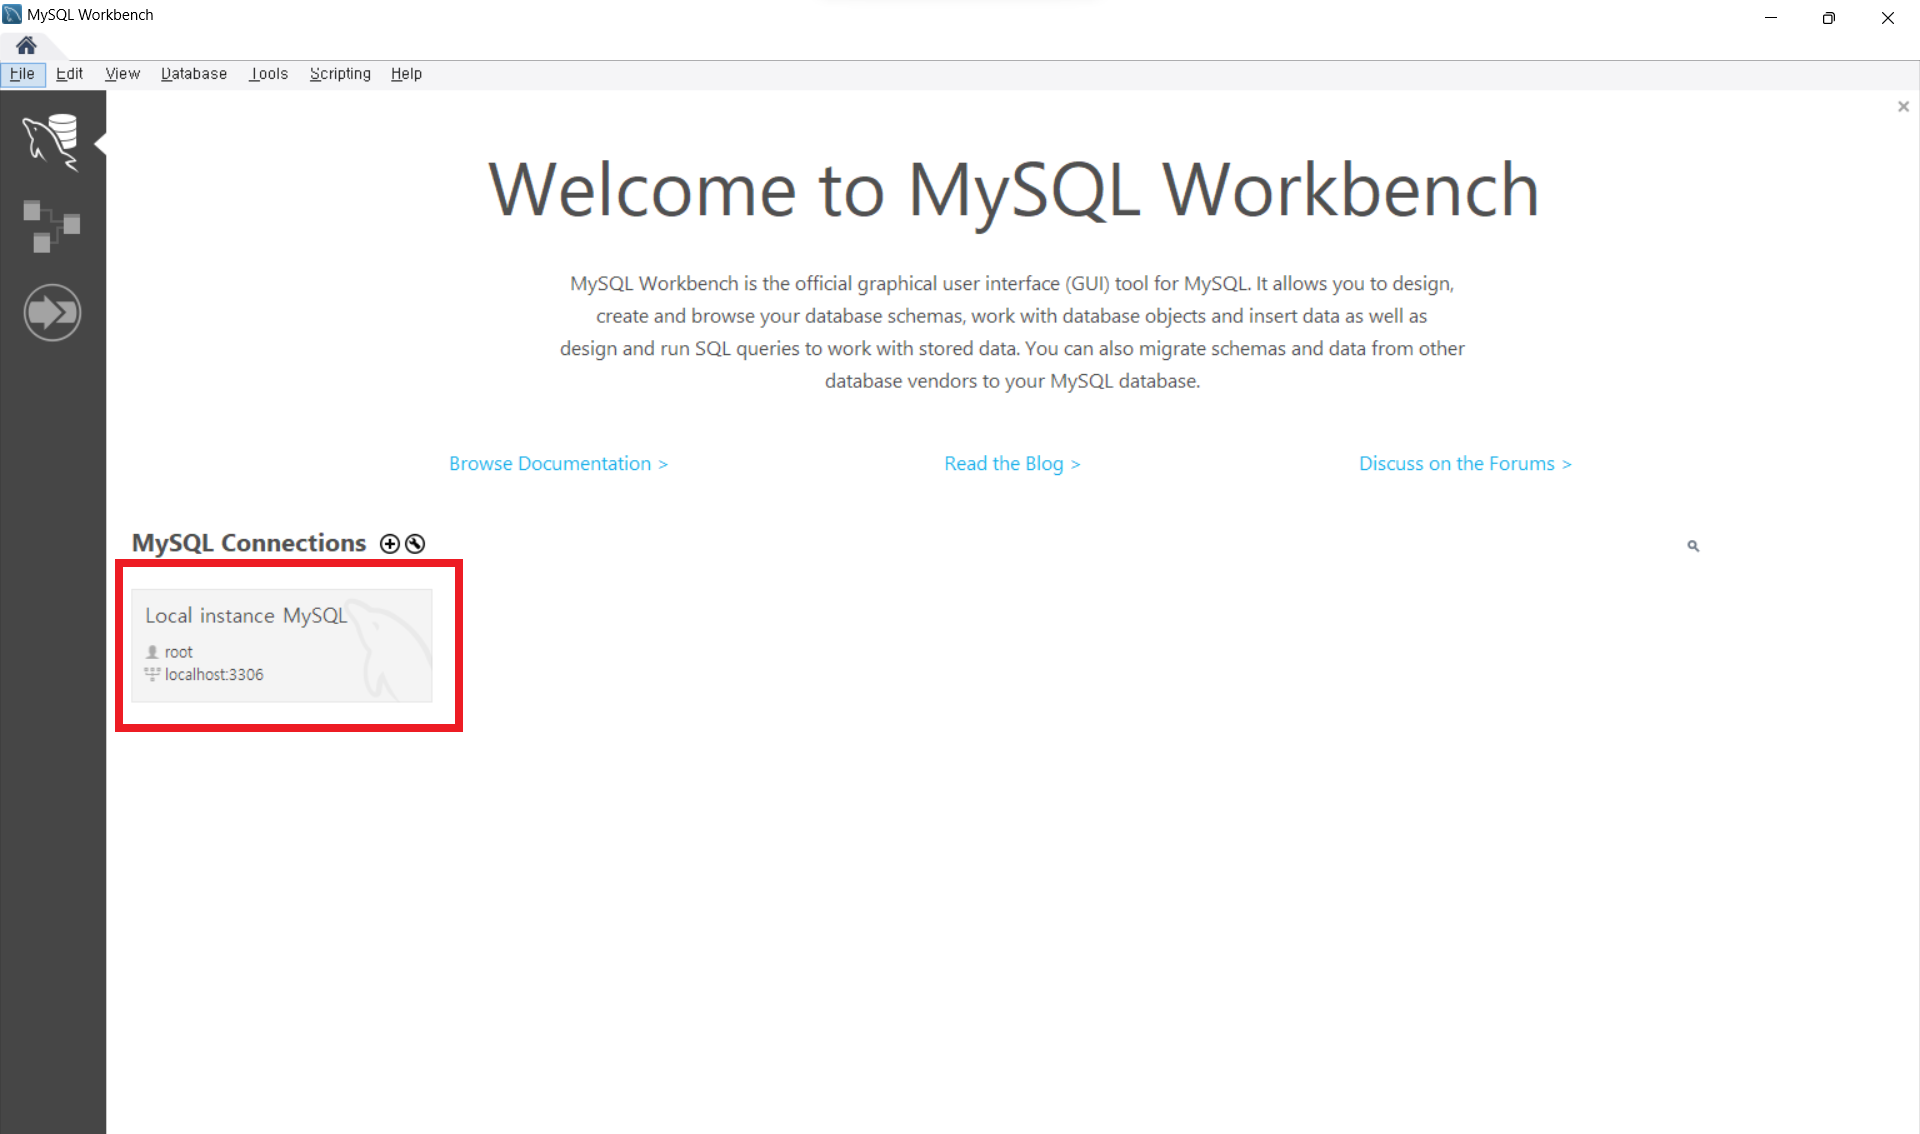Open the Edit menu
Viewport: 1920px width, 1134px height.
pos(69,73)
